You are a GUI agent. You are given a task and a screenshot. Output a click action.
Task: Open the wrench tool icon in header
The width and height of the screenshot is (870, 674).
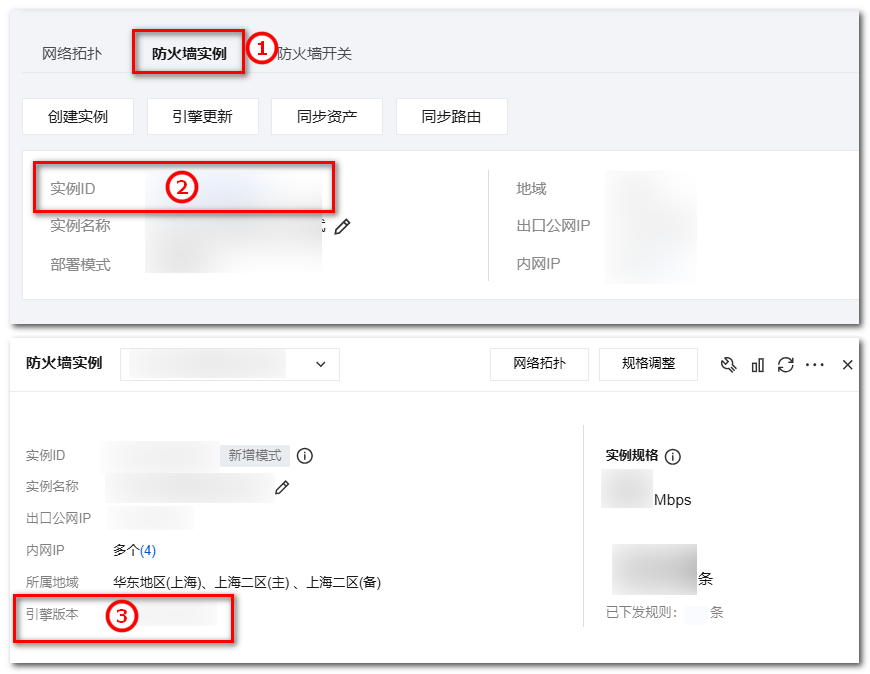coord(729,364)
